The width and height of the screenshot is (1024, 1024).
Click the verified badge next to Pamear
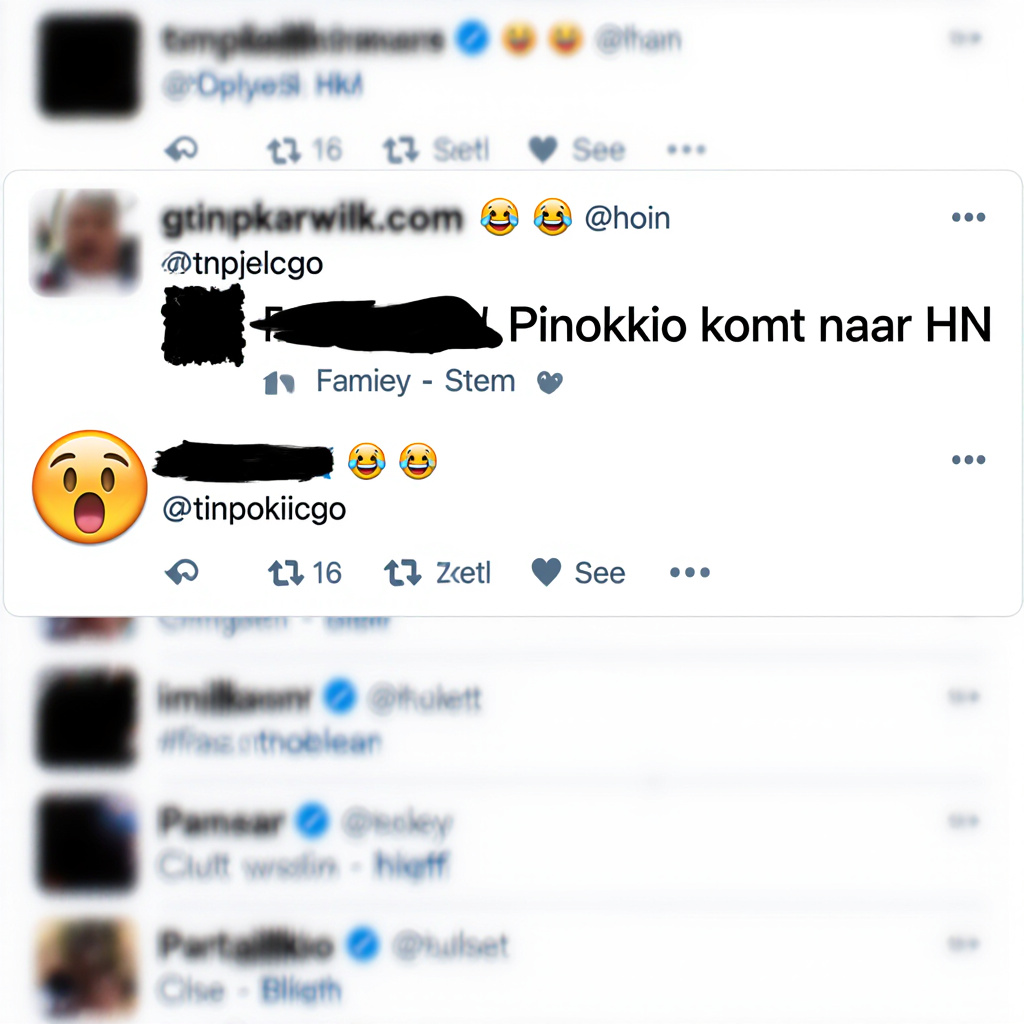[x=313, y=821]
